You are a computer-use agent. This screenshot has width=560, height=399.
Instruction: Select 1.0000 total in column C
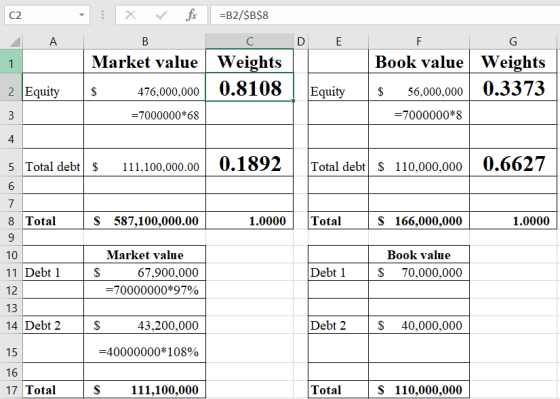pos(250,221)
